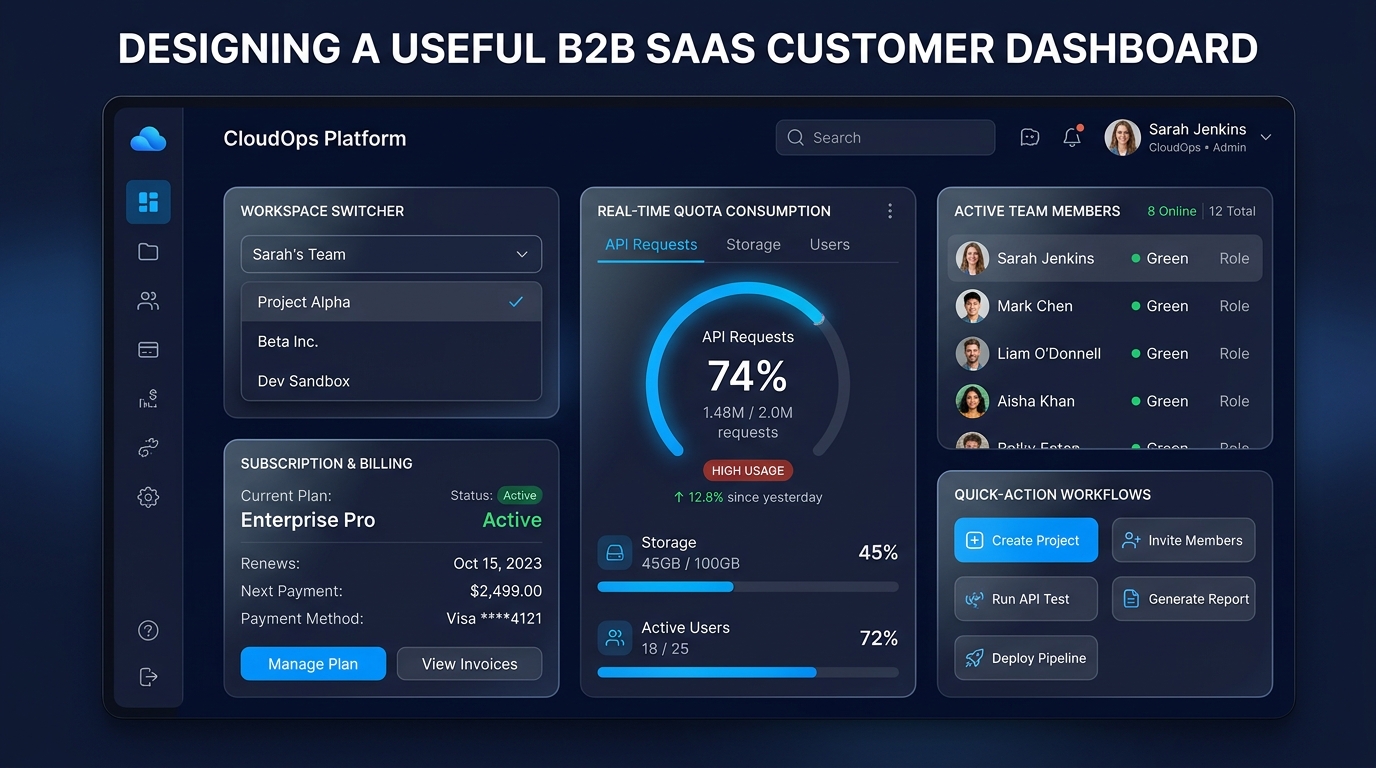Click the CloudOps cloud logo
This screenshot has height=768, width=1376.
[148, 139]
